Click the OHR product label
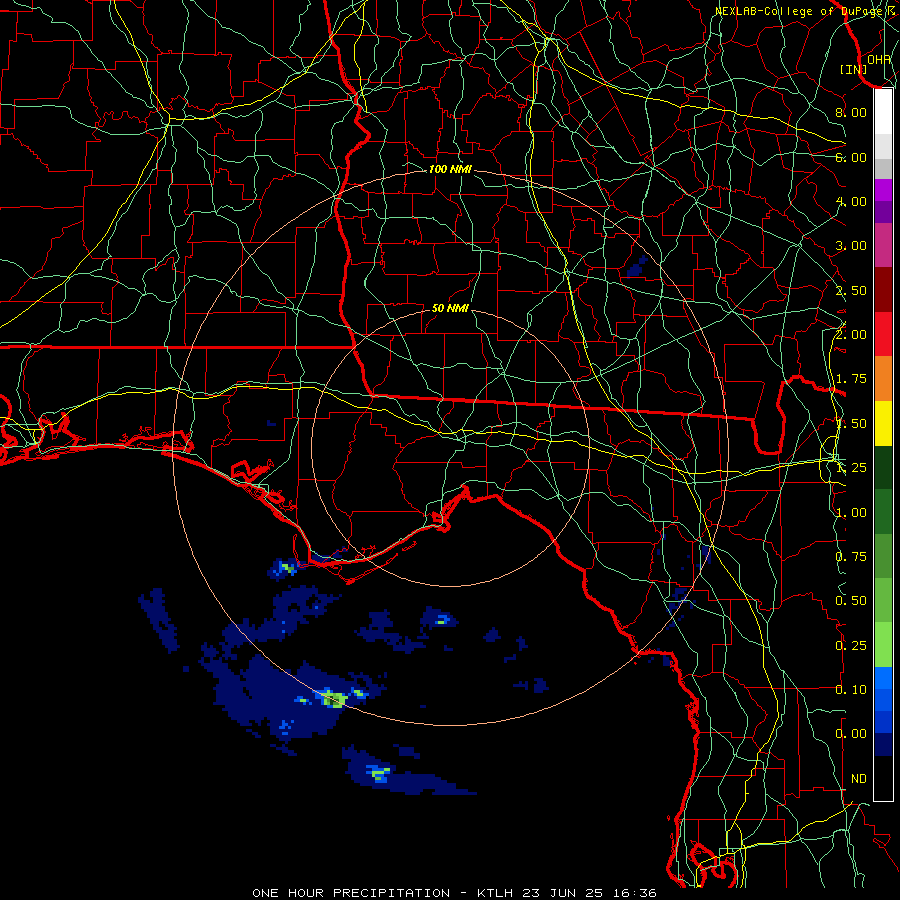The height and width of the screenshot is (900, 900). click(x=879, y=59)
